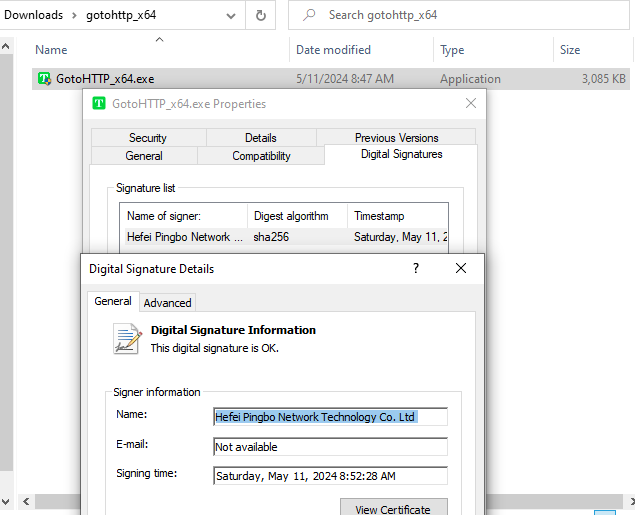Viewport: 635px width, 515px height.
Task: Open the Previous Versions tab
Action: pos(396,138)
